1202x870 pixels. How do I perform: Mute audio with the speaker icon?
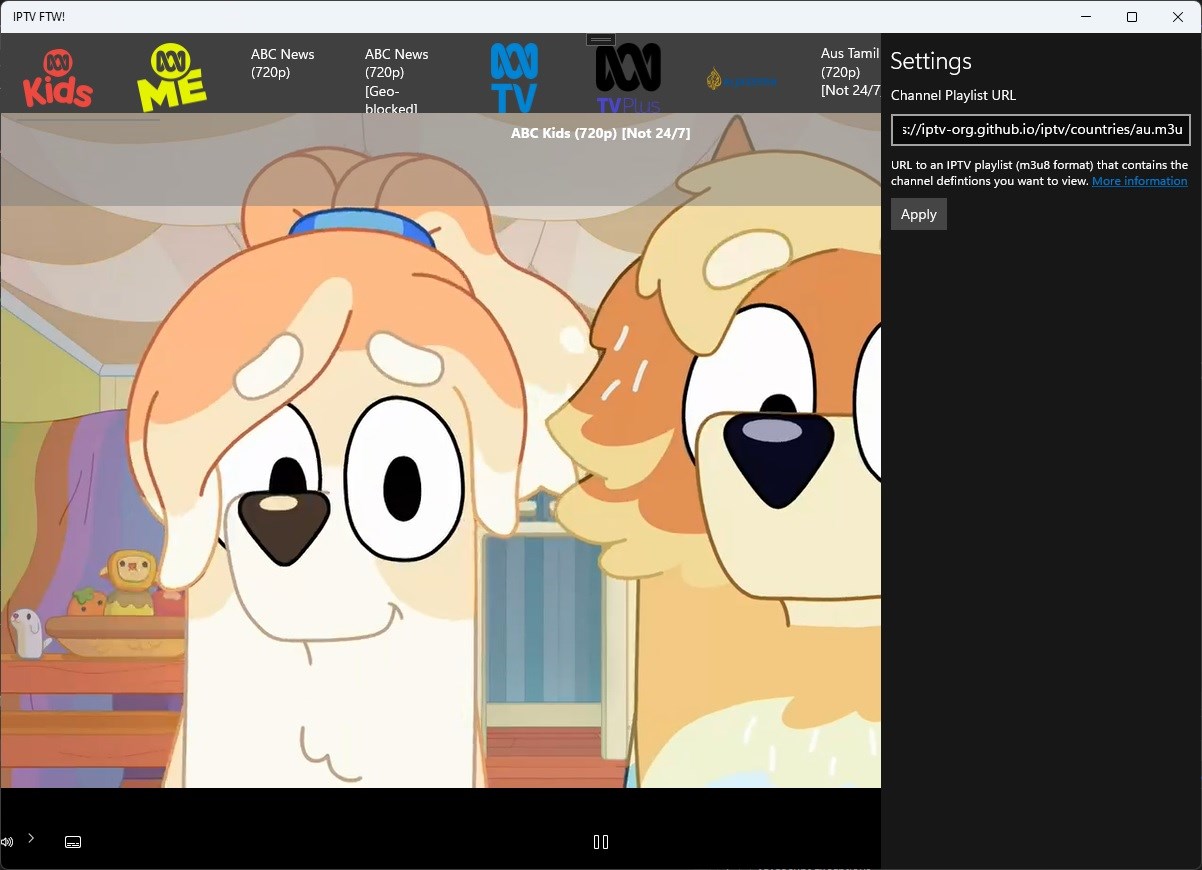click(x=7, y=842)
